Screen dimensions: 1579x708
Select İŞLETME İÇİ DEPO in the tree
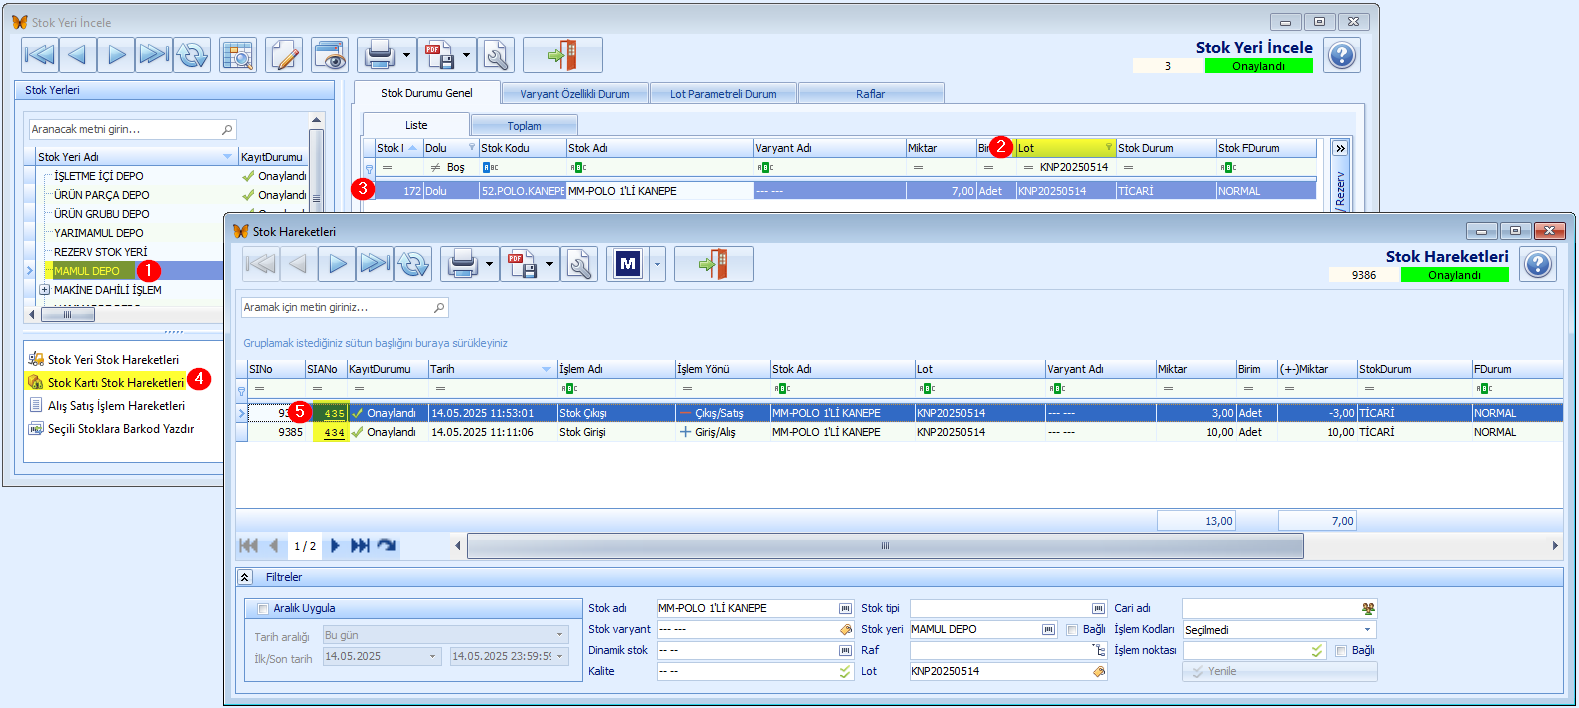coord(98,176)
